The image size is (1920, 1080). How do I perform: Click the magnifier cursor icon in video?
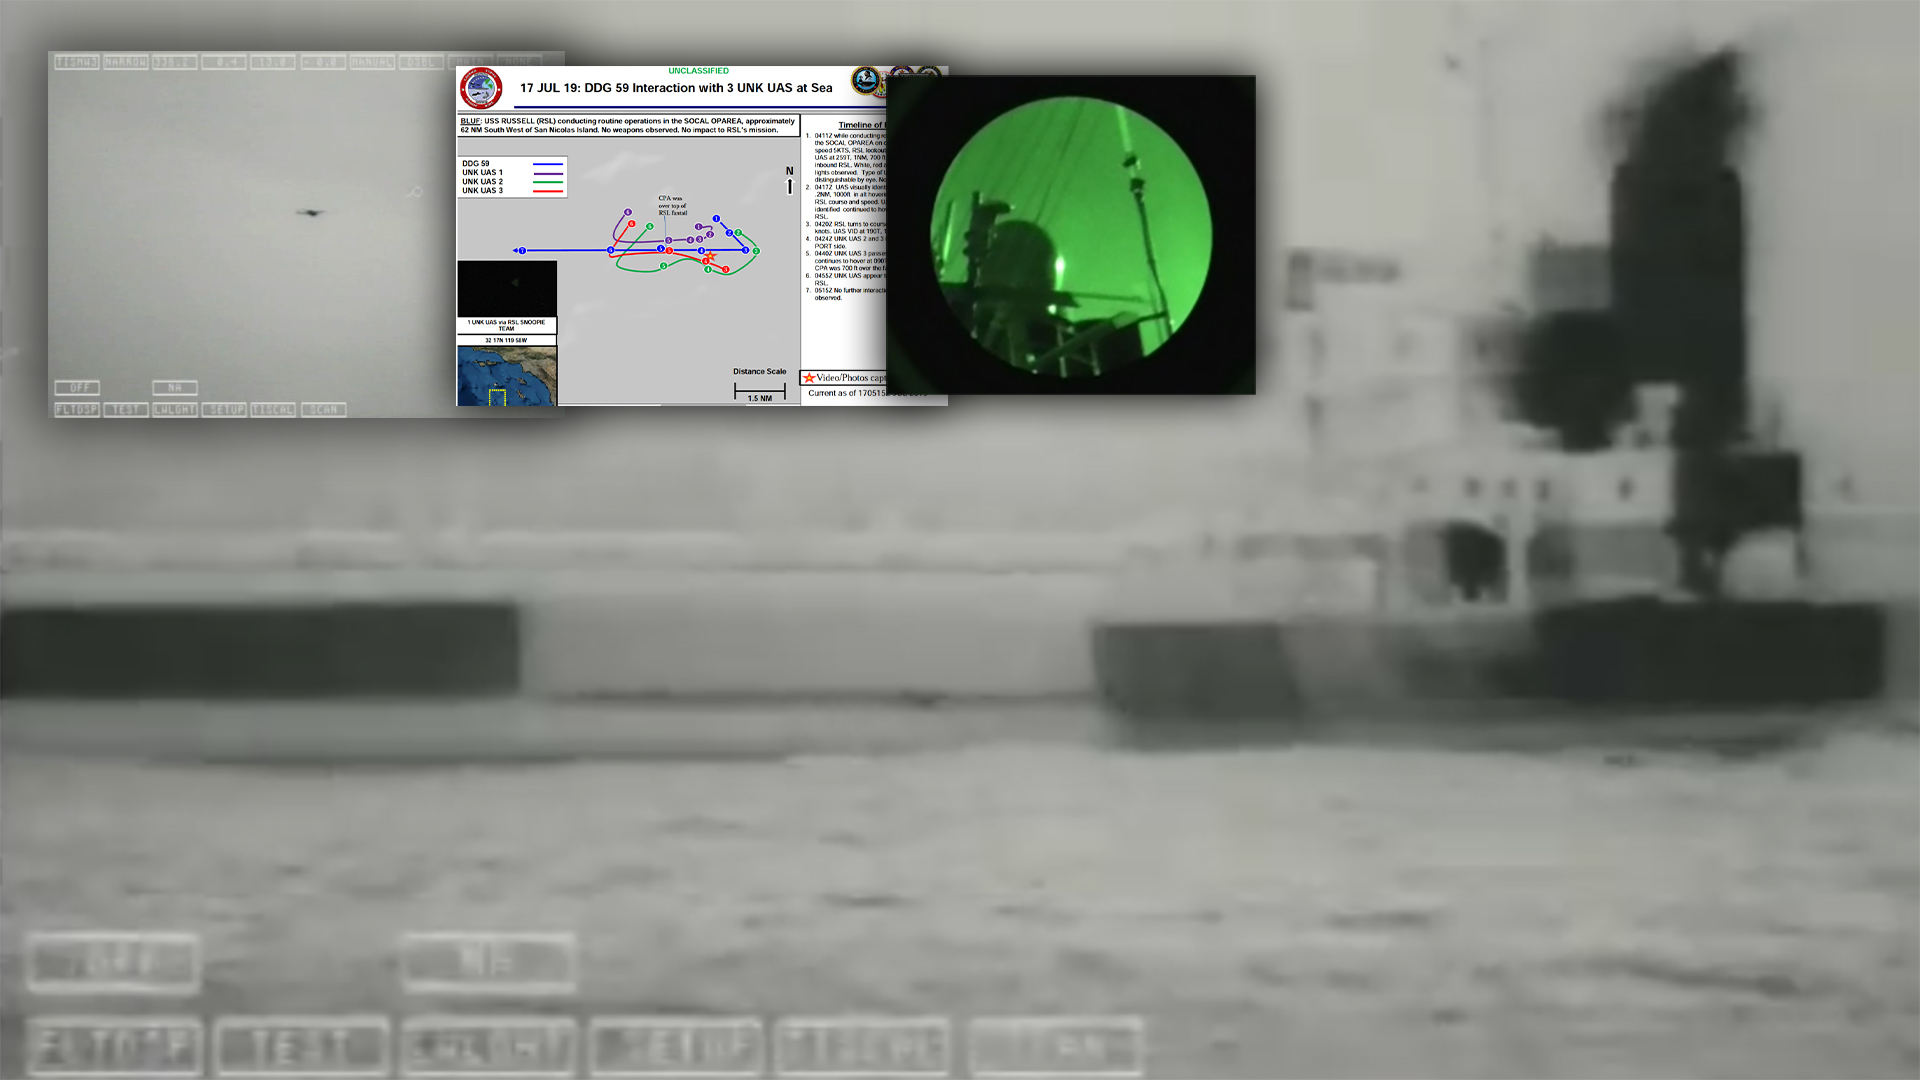[415, 191]
